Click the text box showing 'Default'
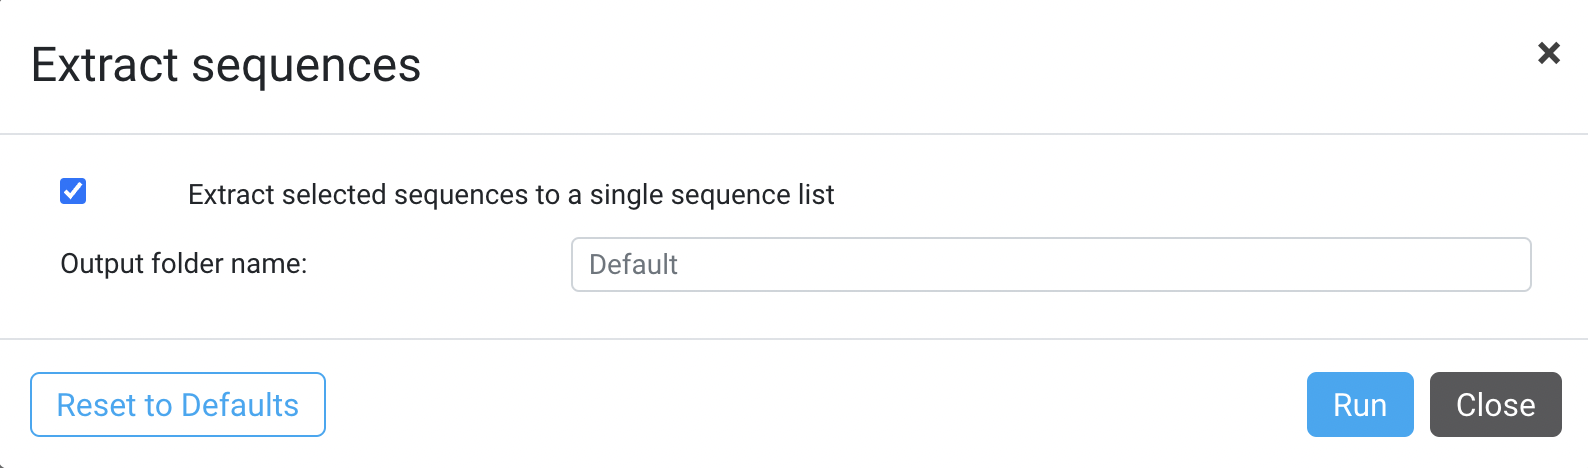 pyautogui.click(x=1051, y=264)
